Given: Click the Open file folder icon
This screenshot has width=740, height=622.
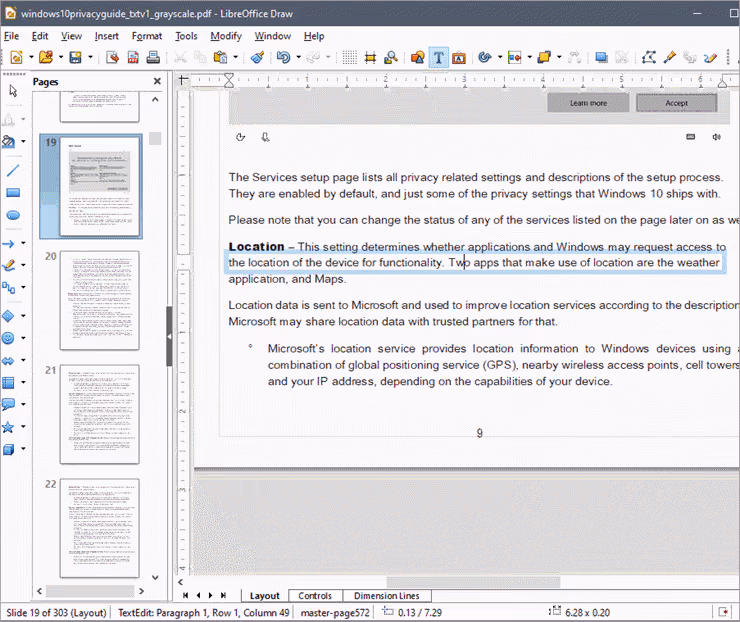Looking at the screenshot, I should point(46,58).
